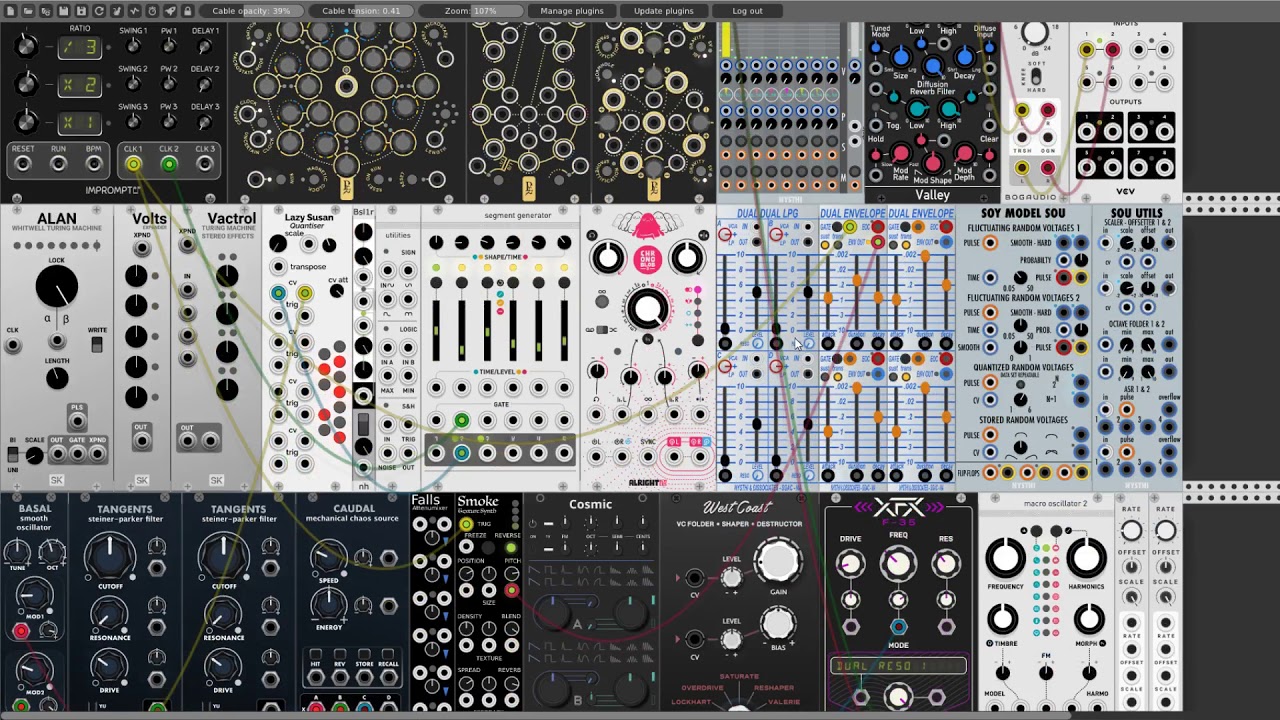Open the sample rate waveform icon
This screenshot has height=720, width=1280.
click(135, 11)
